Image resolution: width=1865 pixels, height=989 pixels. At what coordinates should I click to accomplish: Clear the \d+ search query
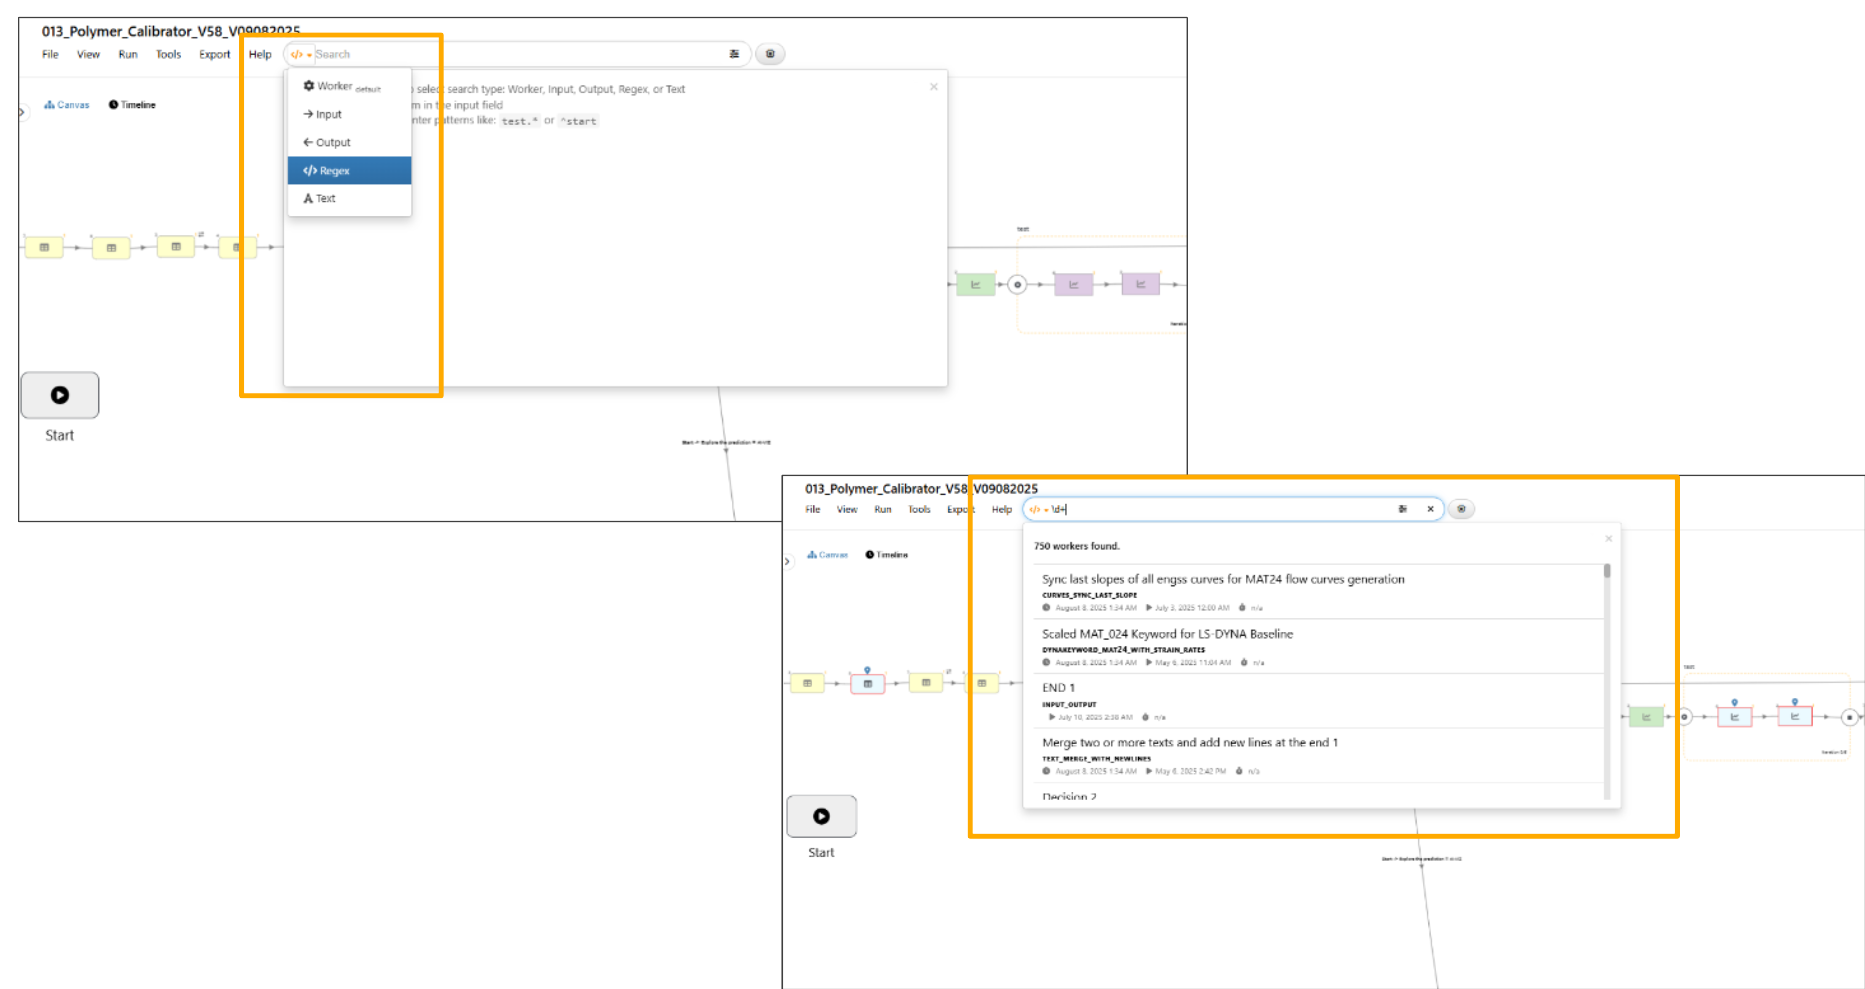click(1430, 509)
